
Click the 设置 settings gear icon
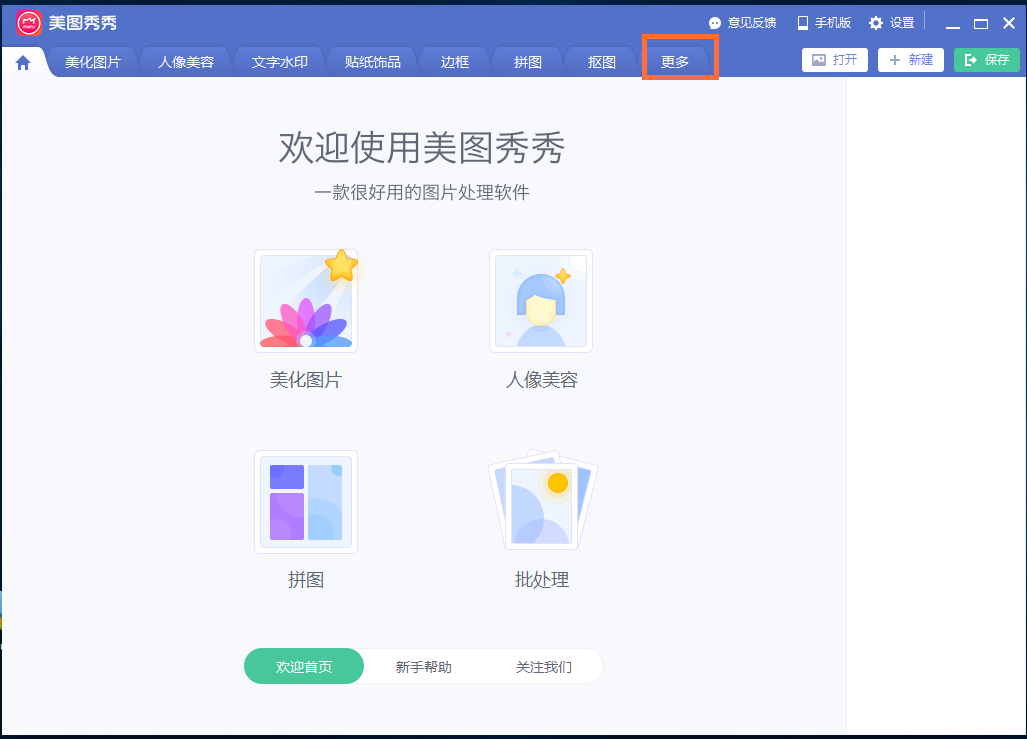[875, 22]
